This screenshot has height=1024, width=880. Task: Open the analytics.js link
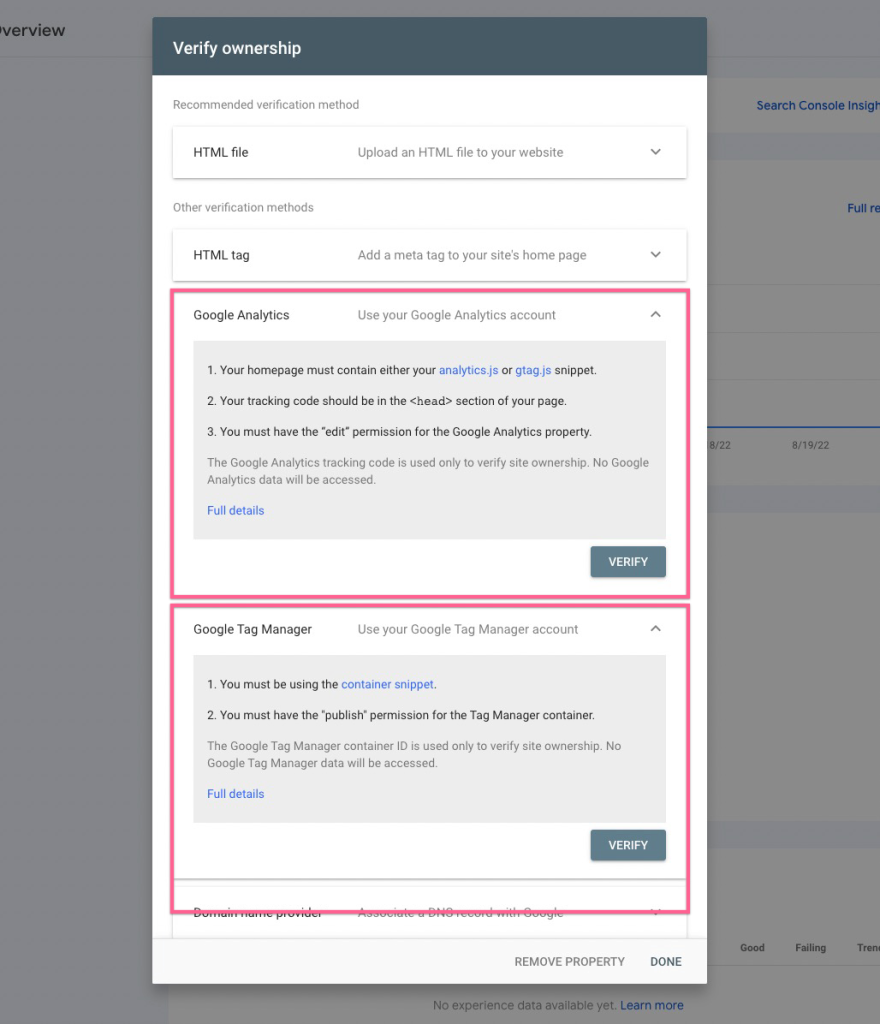(468, 370)
